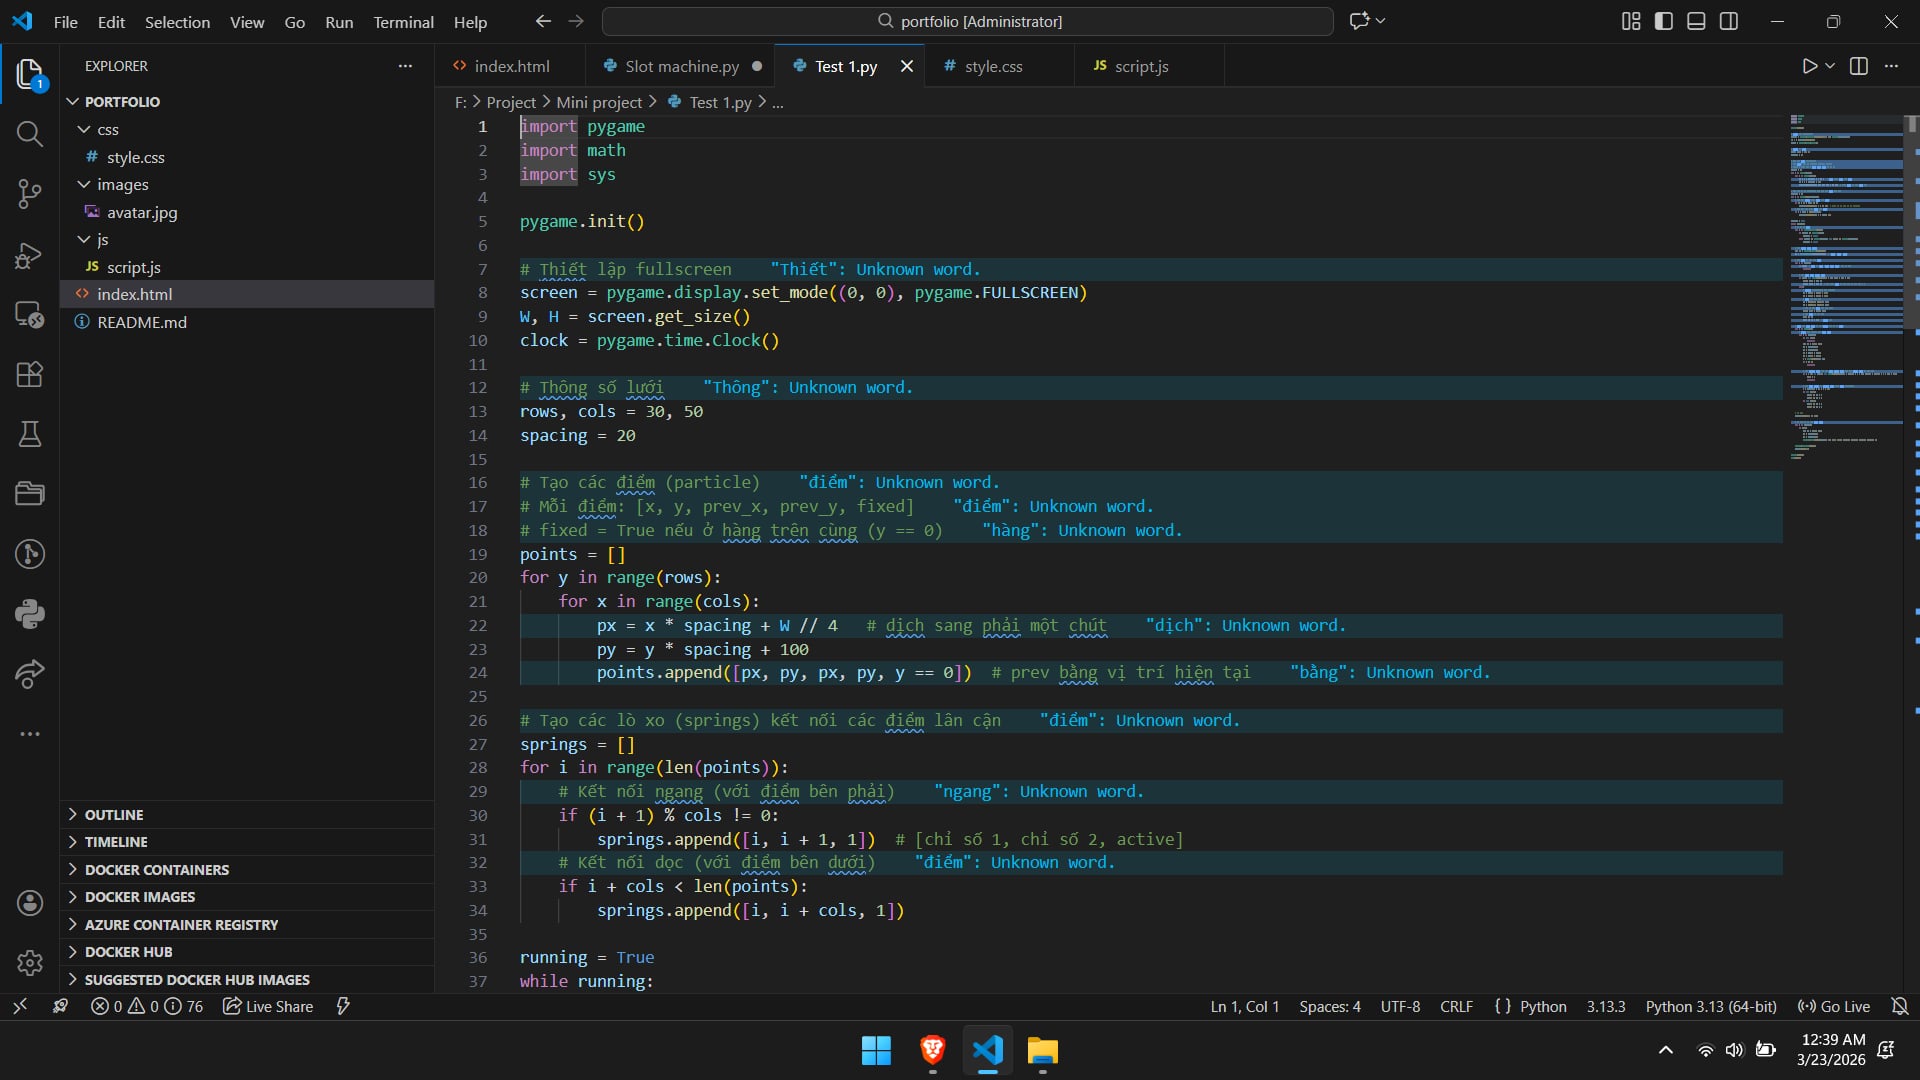Image resolution: width=1920 pixels, height=1080 pixels.
Task: Open the Extensions view
Action: tap(29, 374)
